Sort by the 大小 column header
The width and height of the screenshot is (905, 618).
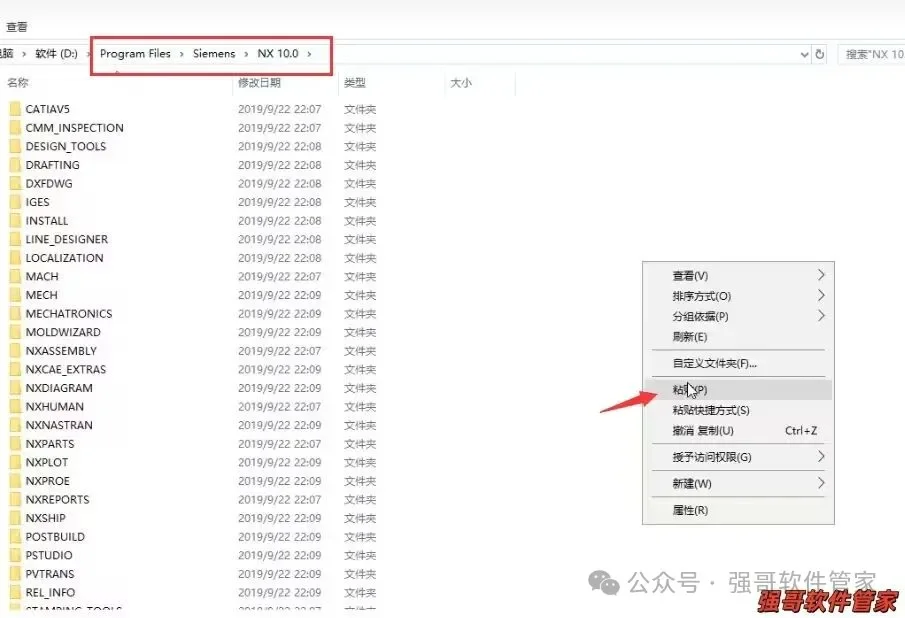pyautogui.click(x=461, y=83)
